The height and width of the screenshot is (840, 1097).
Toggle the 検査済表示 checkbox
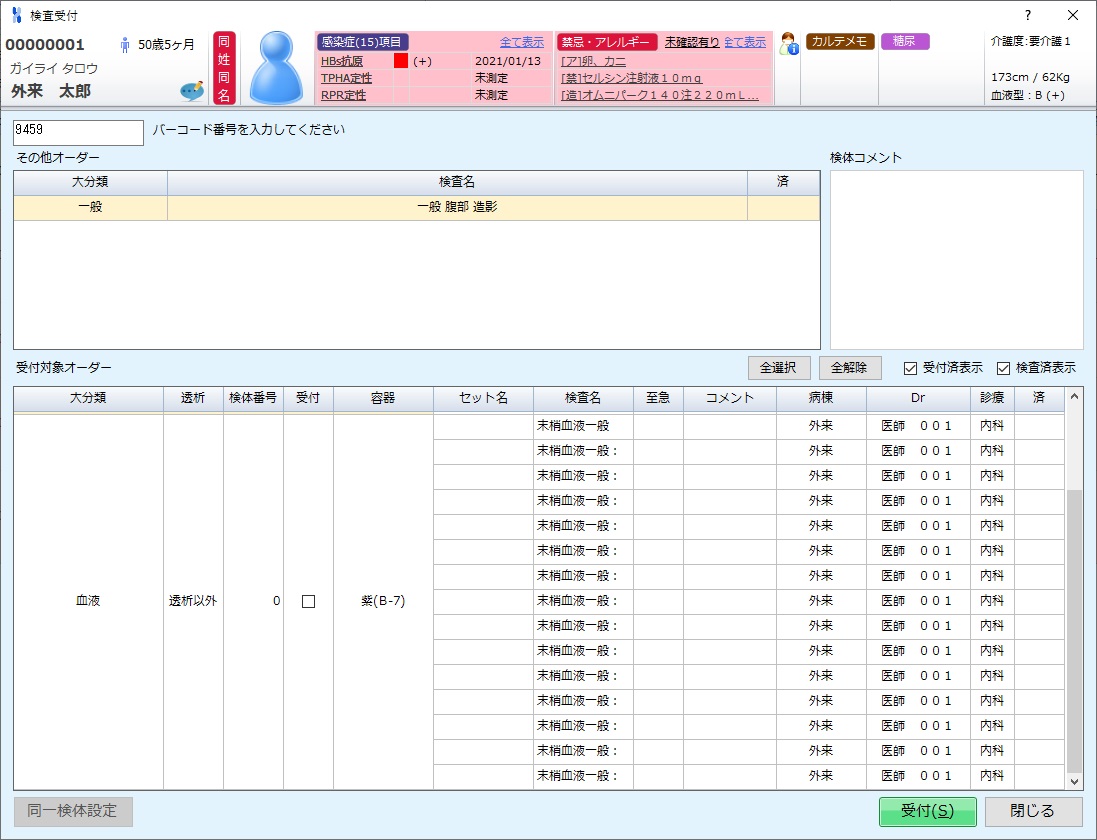click(1003, 368)
